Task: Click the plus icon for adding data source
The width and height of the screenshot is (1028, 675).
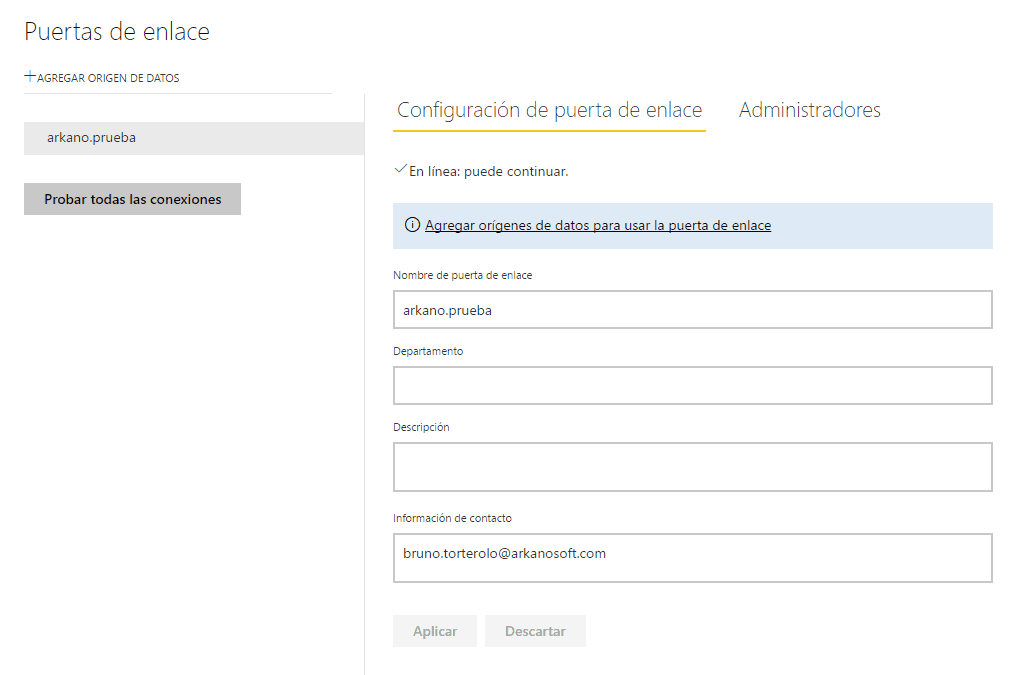Action: (x=30, y=77)
